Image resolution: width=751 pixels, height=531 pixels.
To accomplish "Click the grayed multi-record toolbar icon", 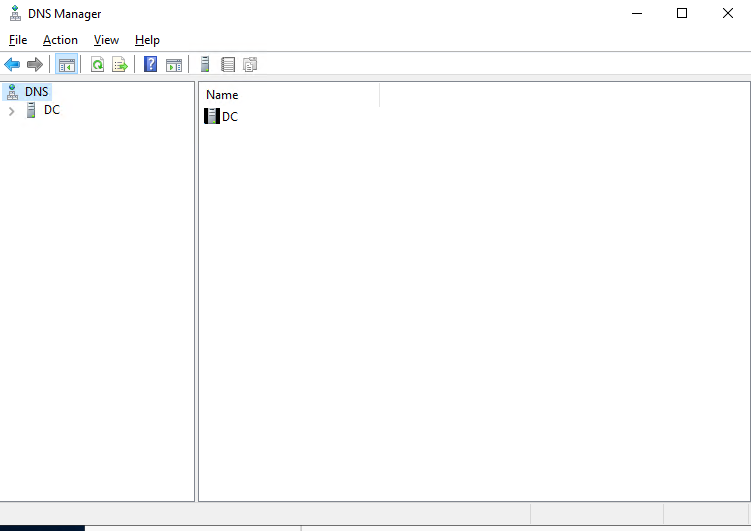I will pyautogui.click(x=250, y=64).
